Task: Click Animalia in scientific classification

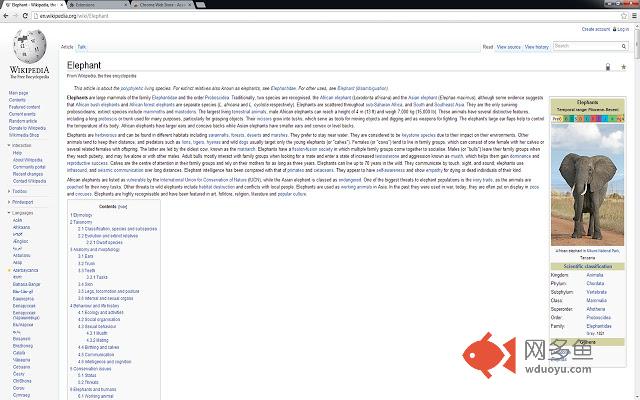Action: (595, 275)
